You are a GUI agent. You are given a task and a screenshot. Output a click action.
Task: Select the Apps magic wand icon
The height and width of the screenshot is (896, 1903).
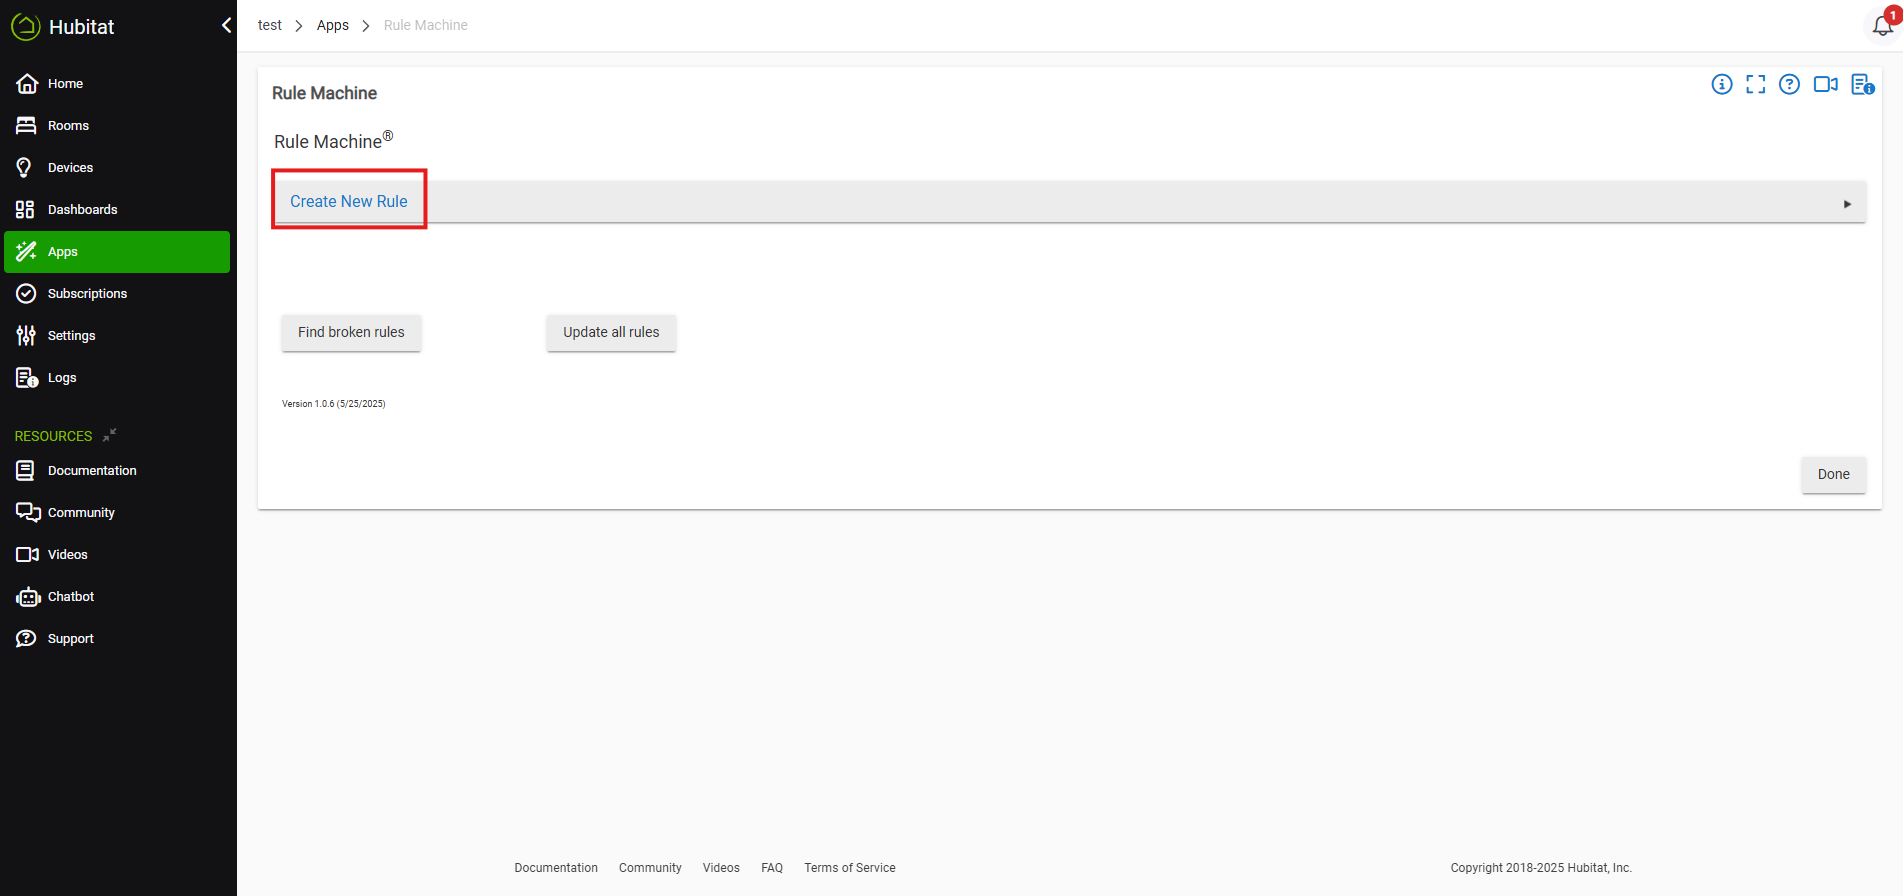[x=26, y=251]
